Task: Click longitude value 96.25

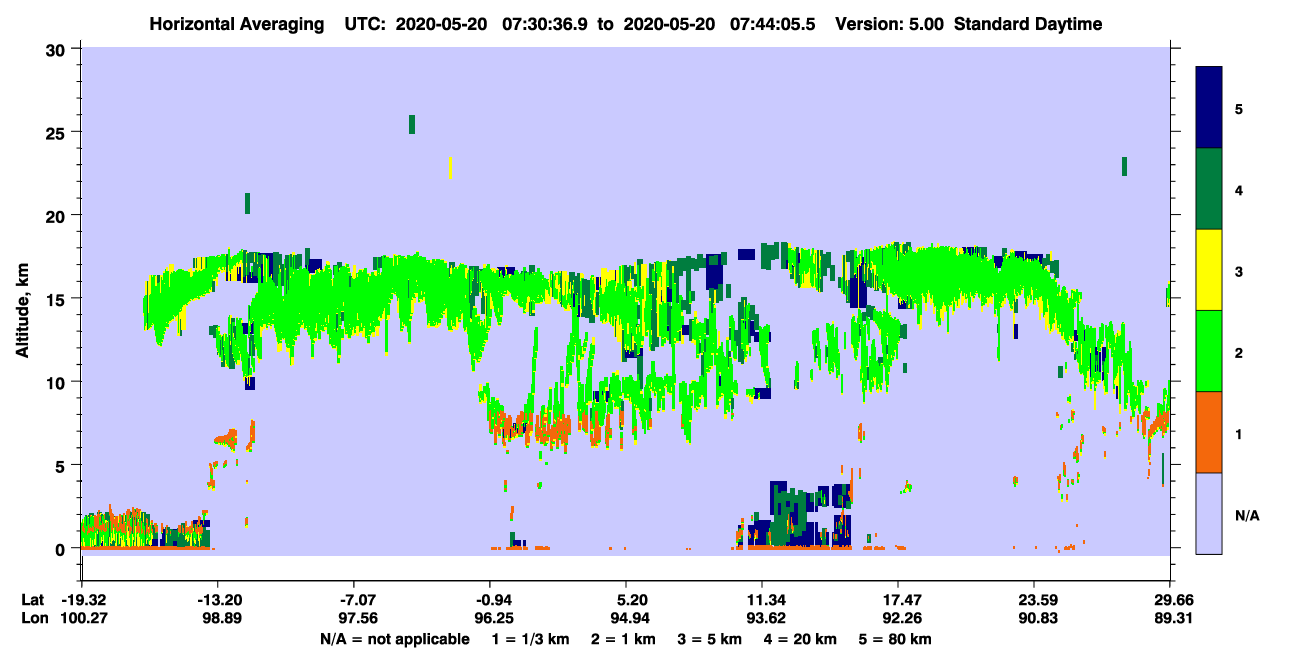Action: [493, 618]
